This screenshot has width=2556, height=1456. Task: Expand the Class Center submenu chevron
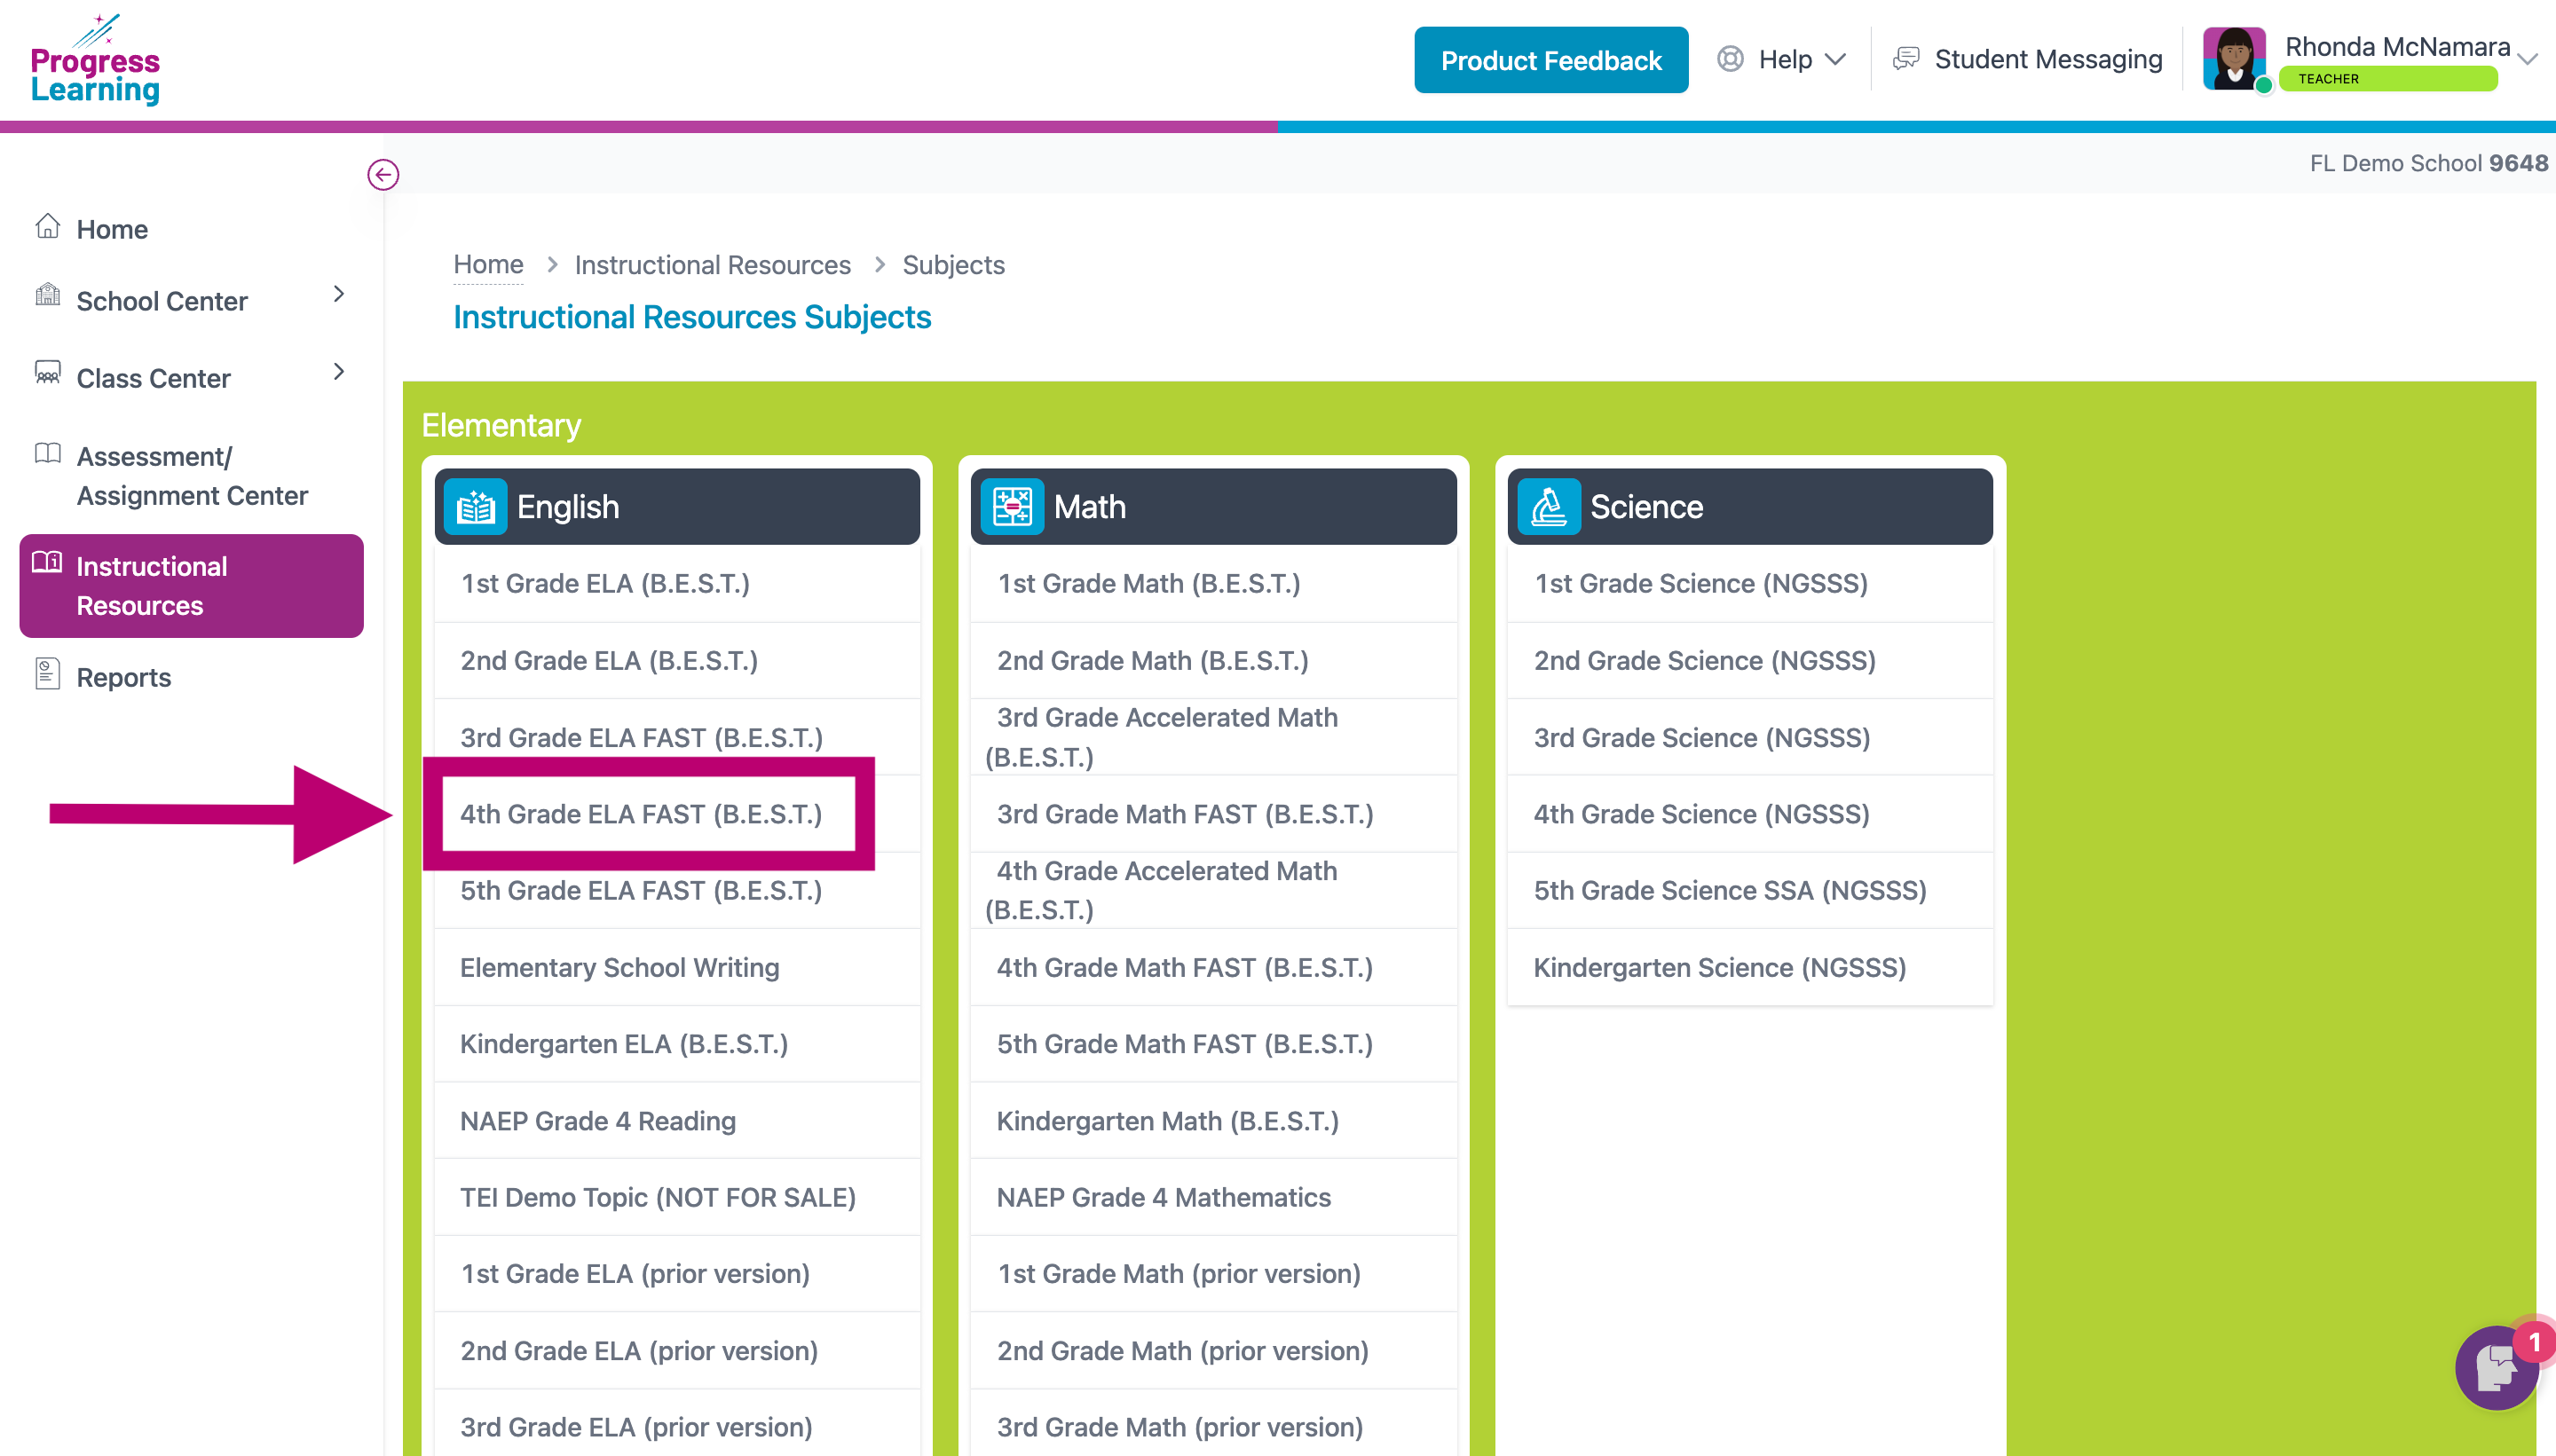tap(339, 372)
